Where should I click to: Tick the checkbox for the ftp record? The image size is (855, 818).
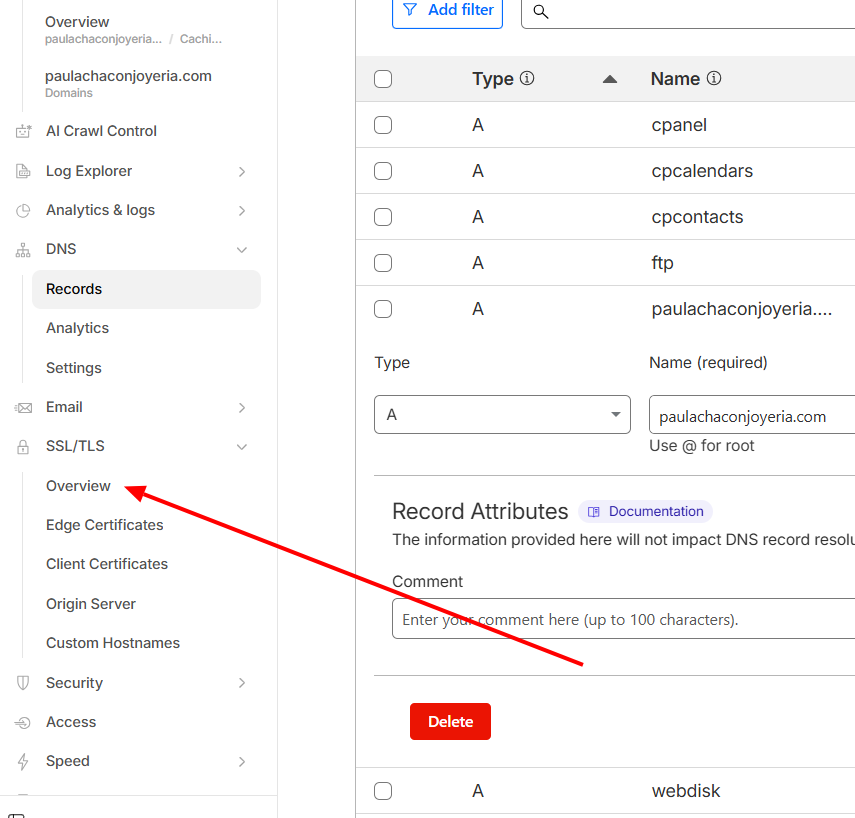pyautogui.click(x=383, y=263)
